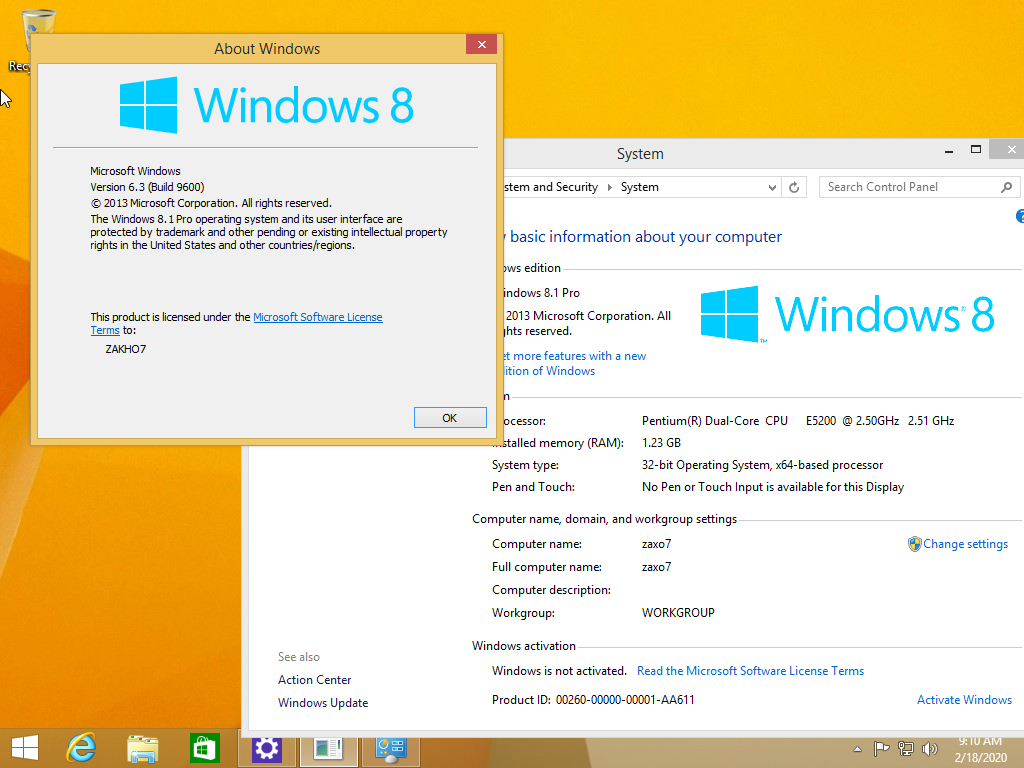Screen dimensions: 1024x768
Task: Show hidden system tray icons
Action: [x=857, y=749]
